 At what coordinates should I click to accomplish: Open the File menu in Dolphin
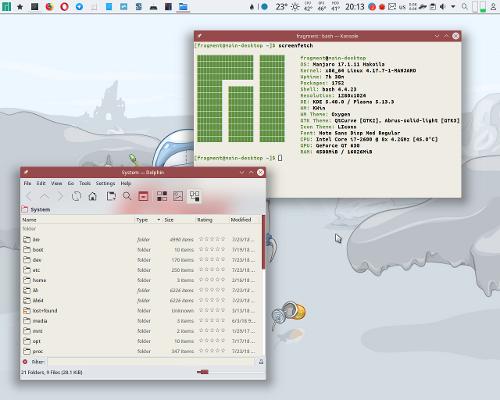tap(27, 183)
